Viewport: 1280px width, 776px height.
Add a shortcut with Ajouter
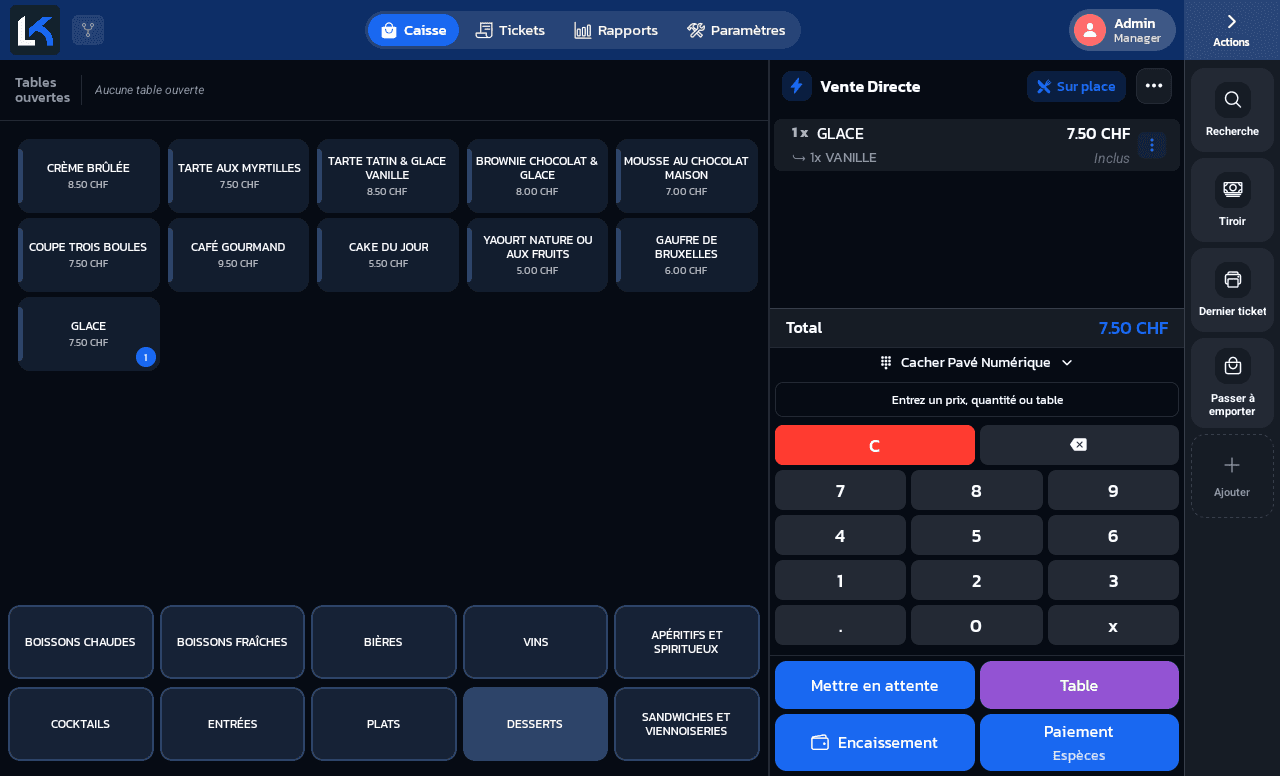pyautogui.click(x=1232, y=476)
